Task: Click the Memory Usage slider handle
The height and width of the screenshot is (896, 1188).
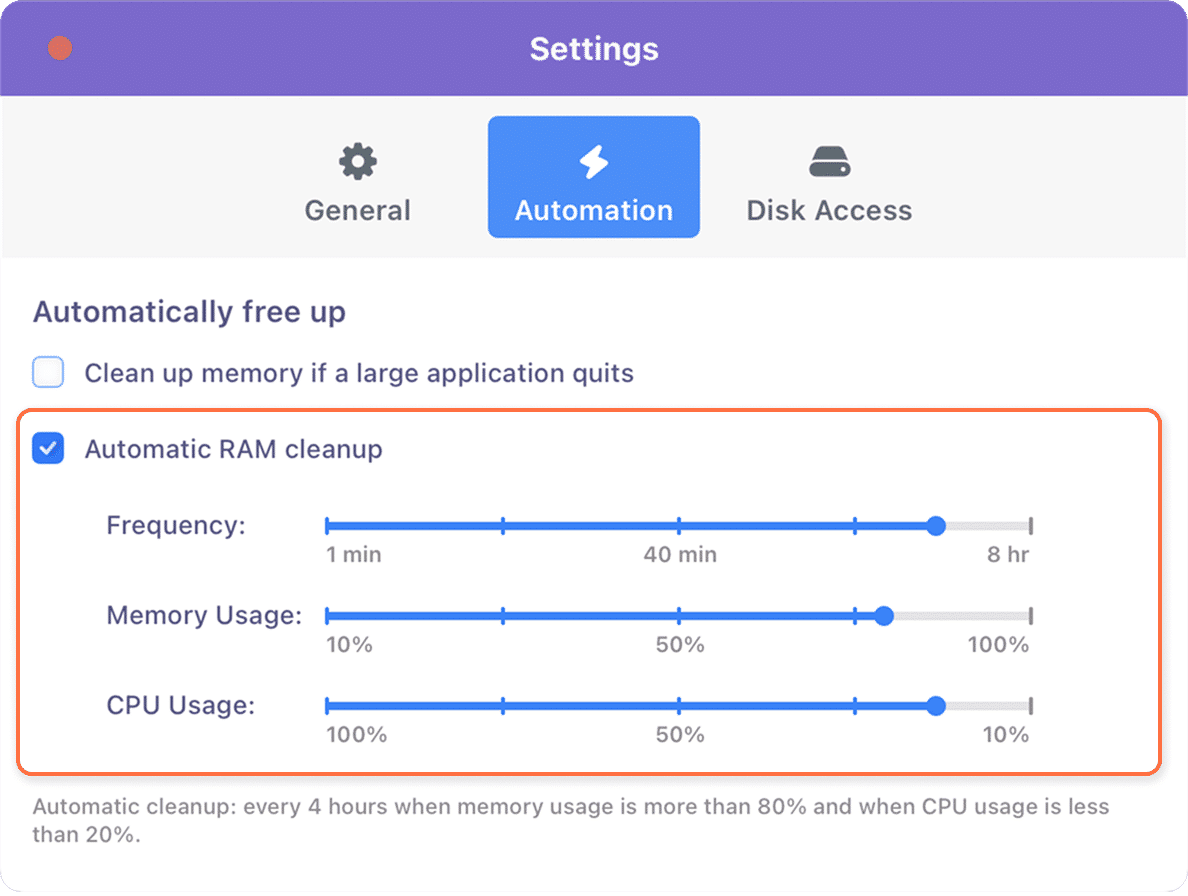Action: point(884,616)
